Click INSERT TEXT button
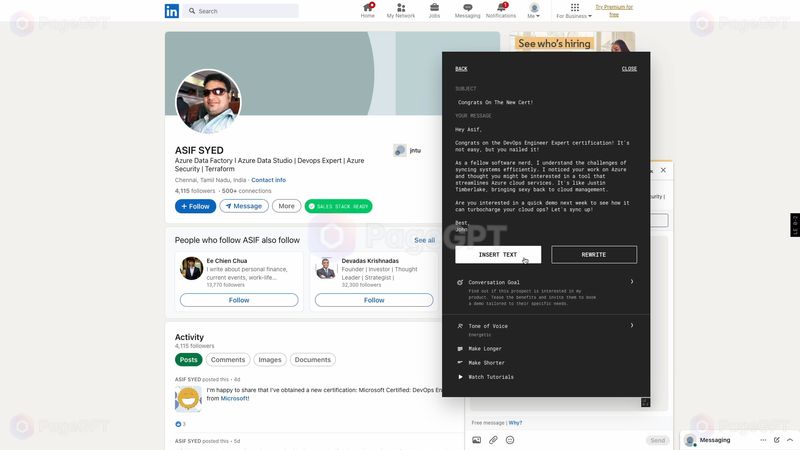 click(x=498, y=255)
